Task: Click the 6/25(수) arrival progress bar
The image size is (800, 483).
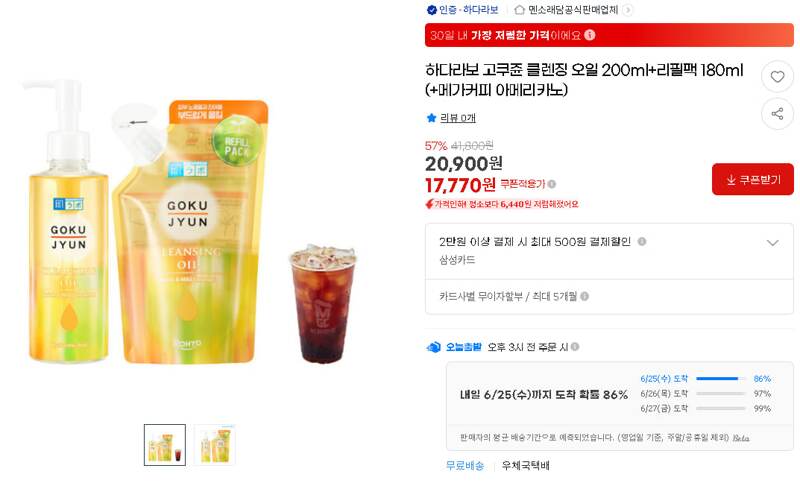Action: click(720, 378)
